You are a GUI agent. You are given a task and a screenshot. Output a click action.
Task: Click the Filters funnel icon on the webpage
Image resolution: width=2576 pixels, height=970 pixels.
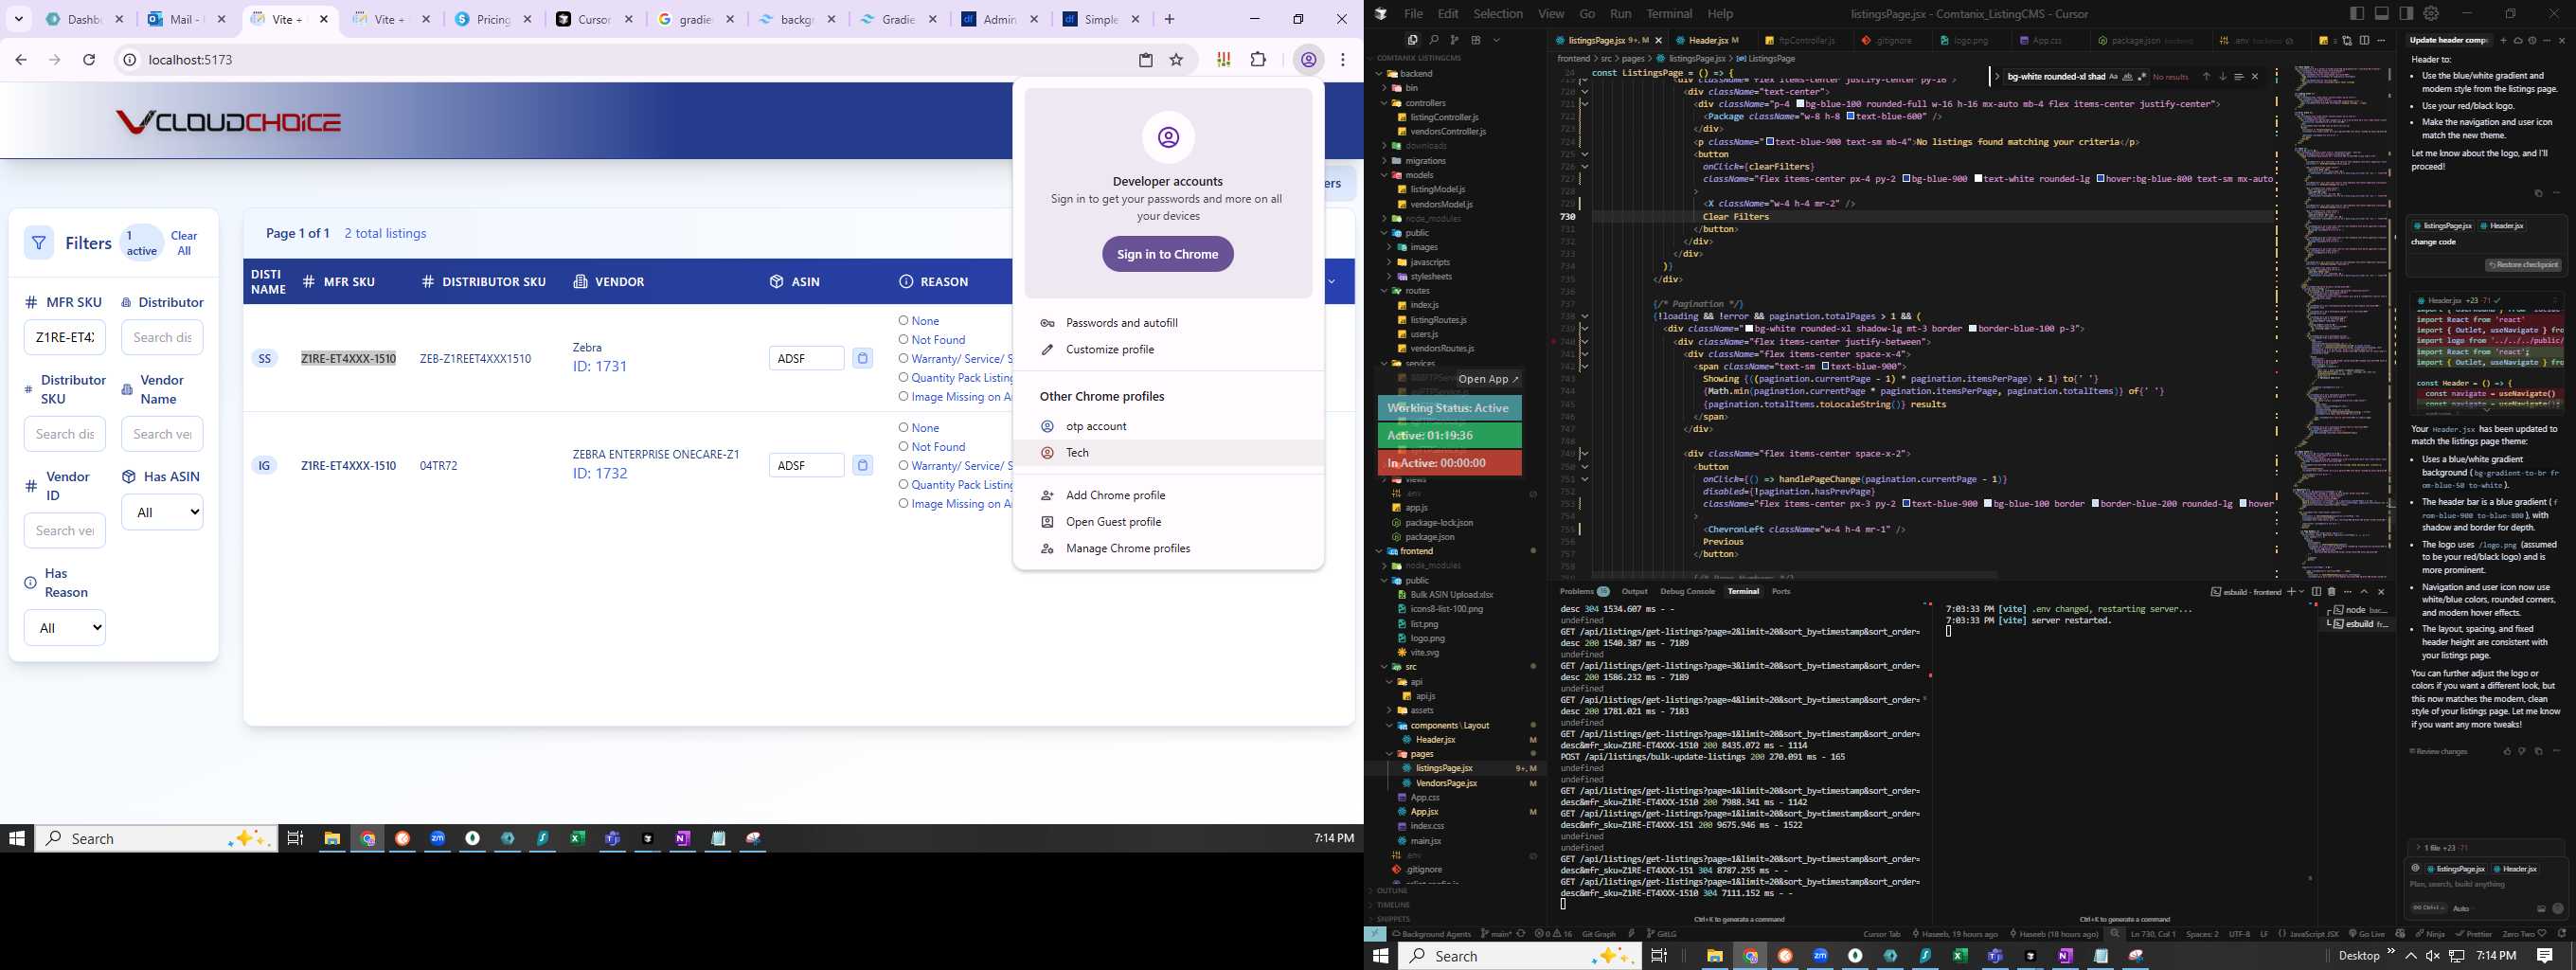click(x=39, y=243)
